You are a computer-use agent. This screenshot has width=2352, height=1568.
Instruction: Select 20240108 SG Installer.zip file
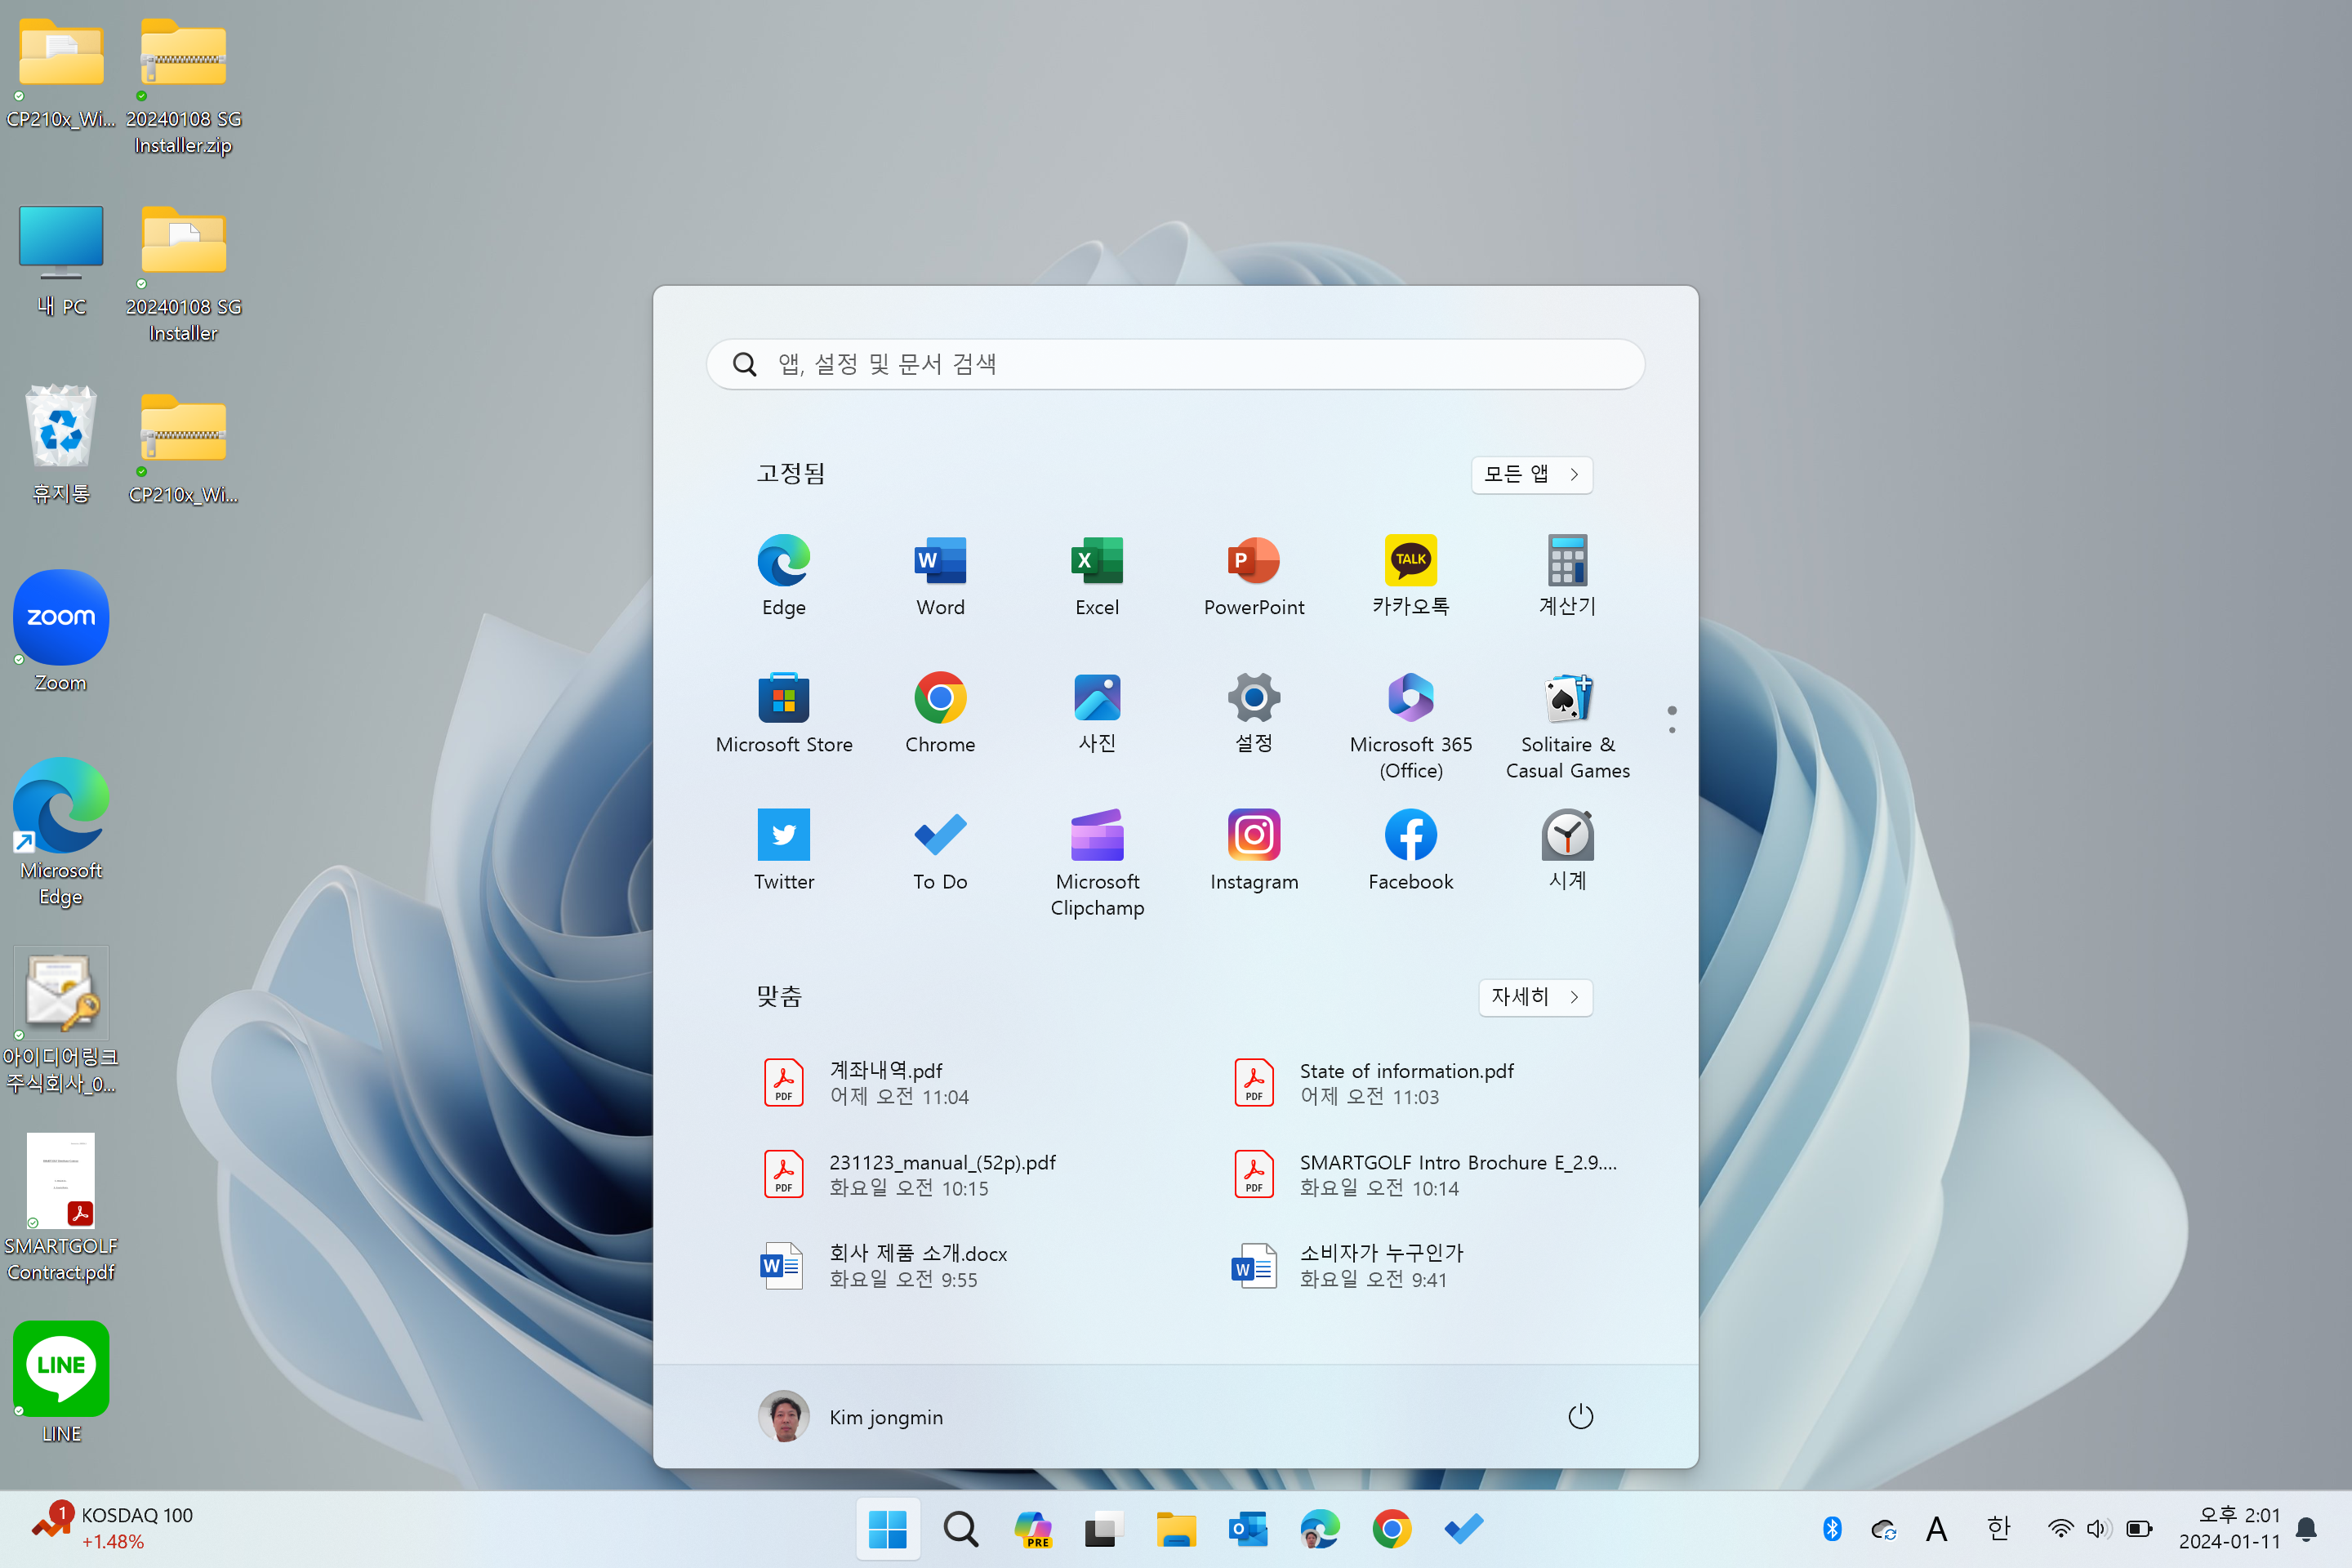(x=183, y=86)
